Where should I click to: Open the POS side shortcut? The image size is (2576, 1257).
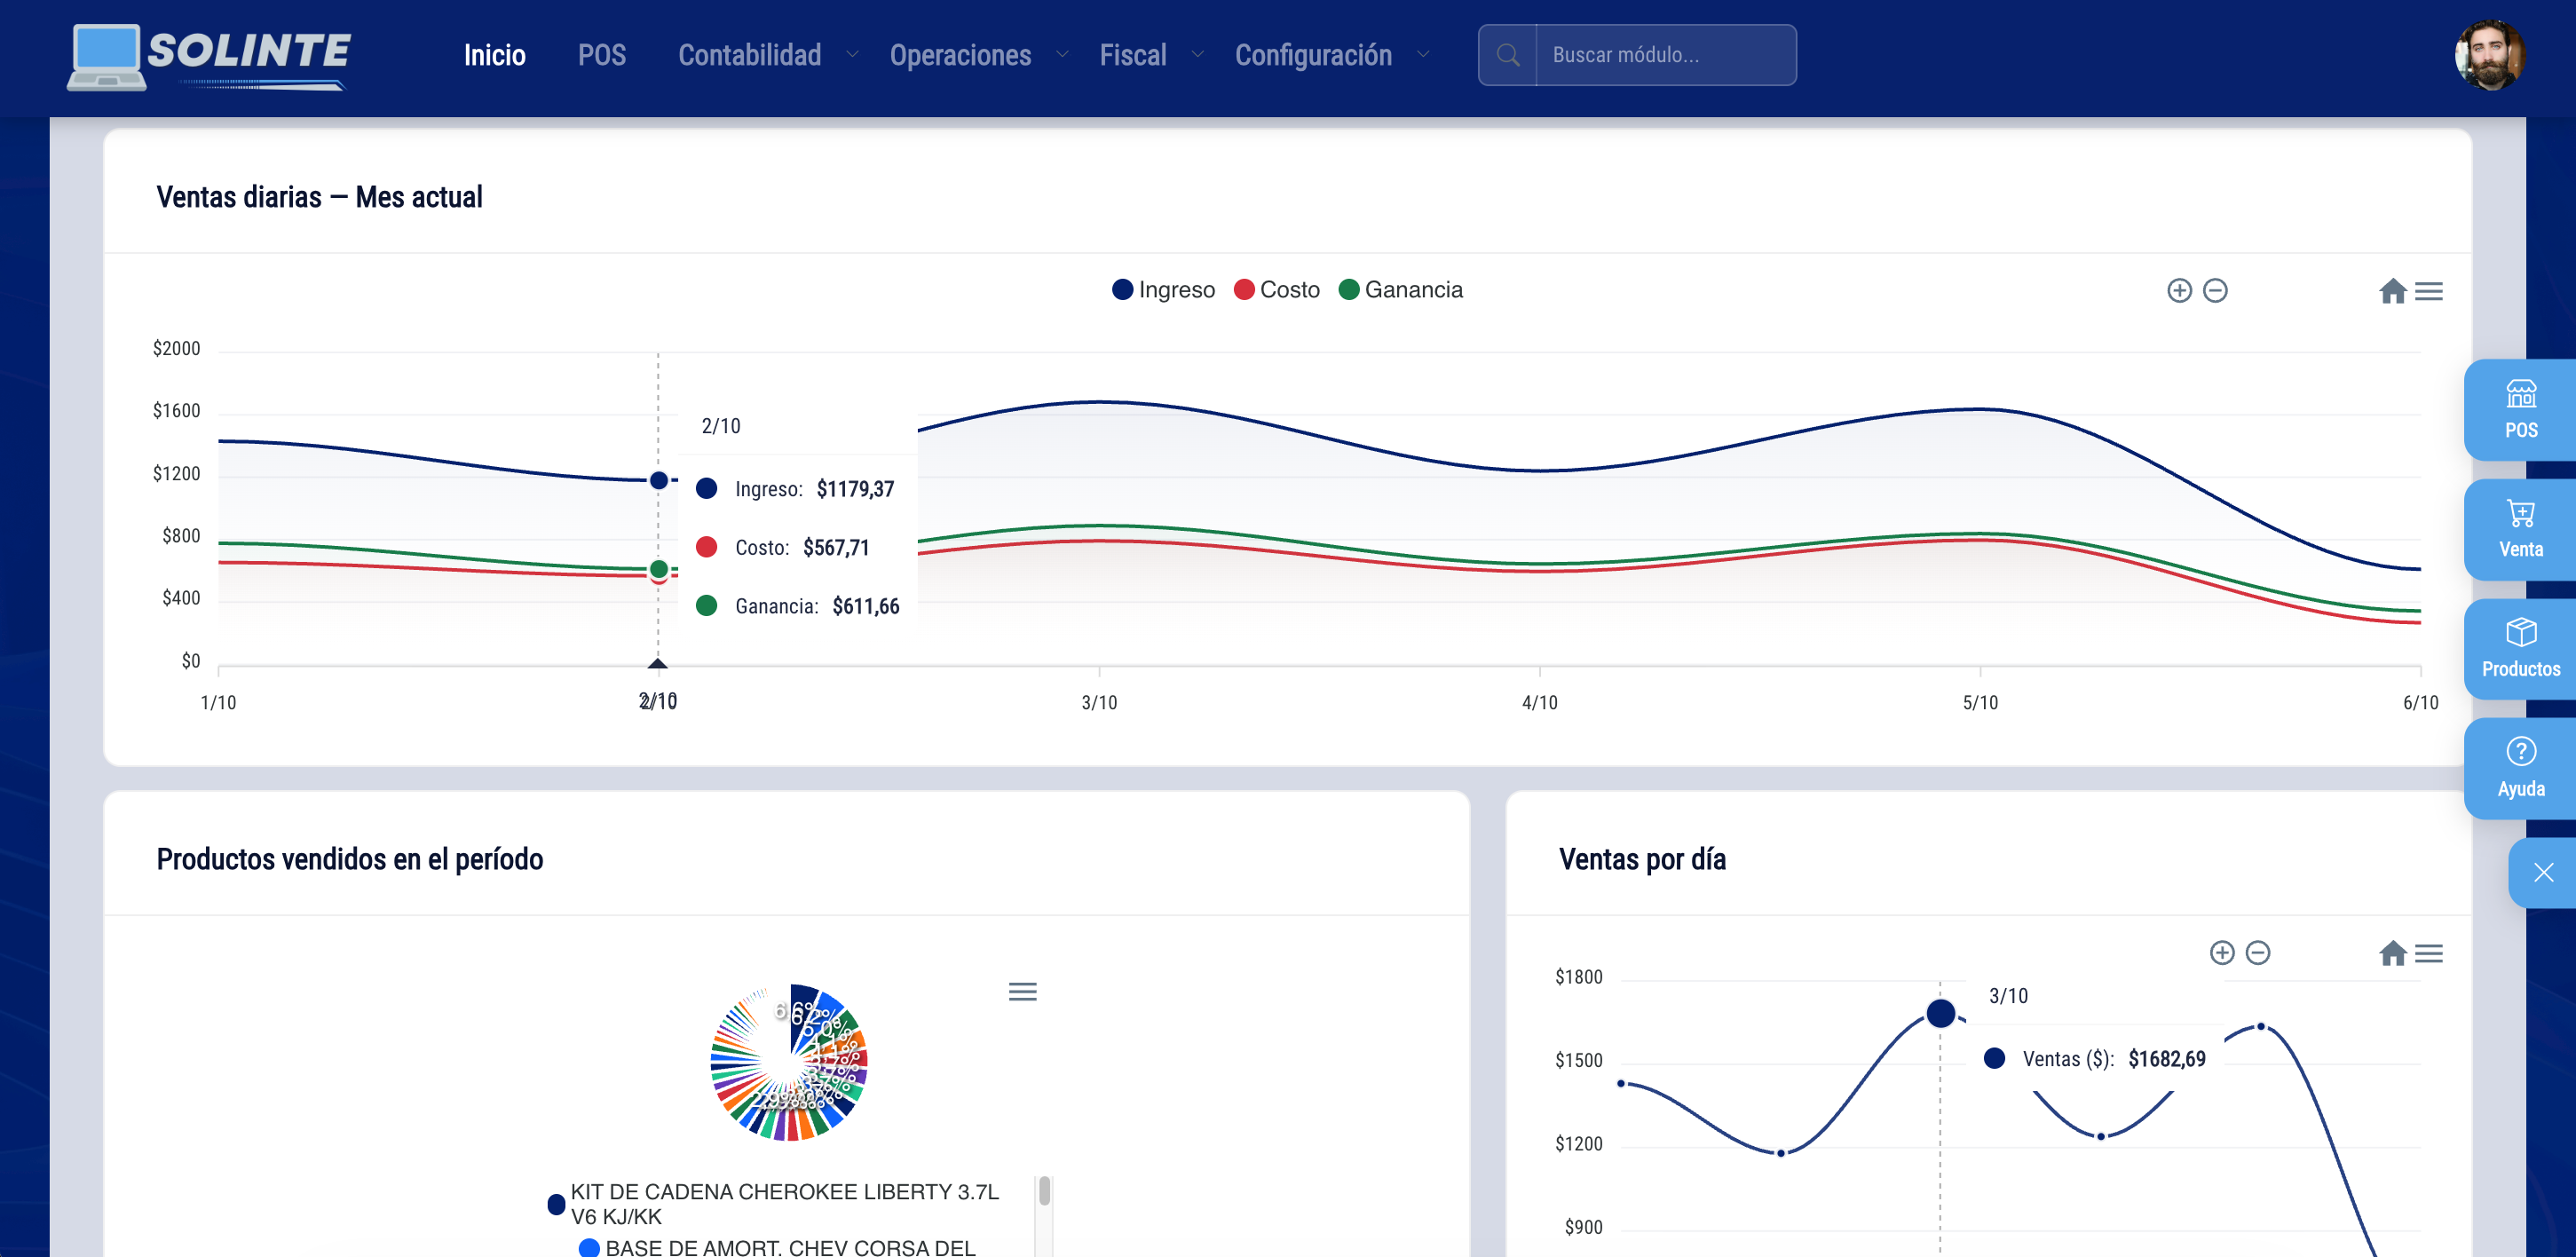click(x=2520, y=410)
